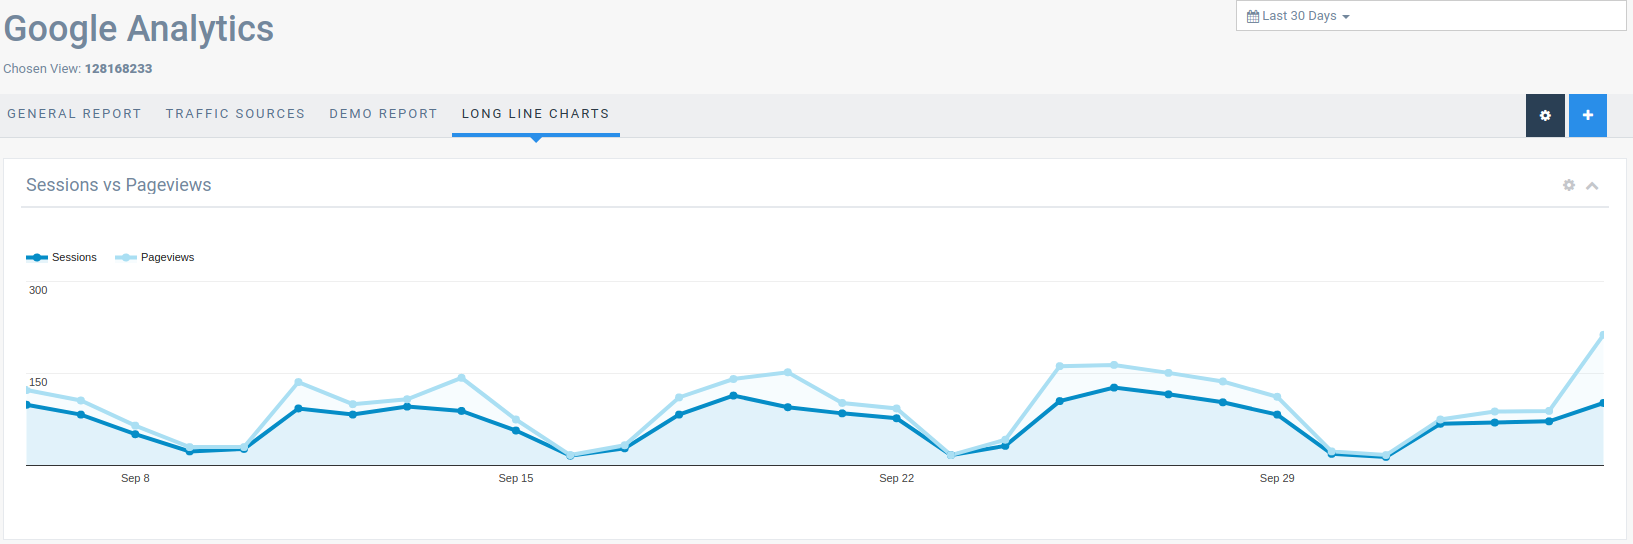Click the Sep 29 axis label

[1277, 478]
